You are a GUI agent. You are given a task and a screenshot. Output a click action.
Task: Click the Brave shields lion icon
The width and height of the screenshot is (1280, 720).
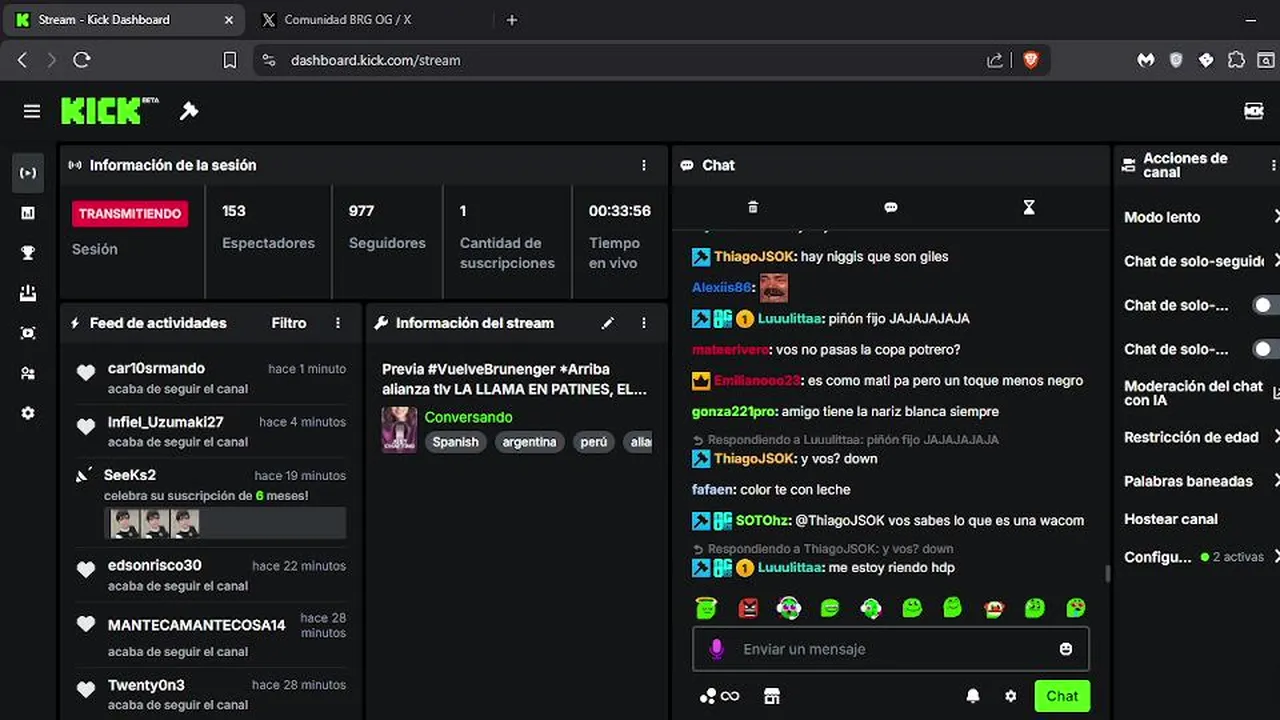[1031, 60]
